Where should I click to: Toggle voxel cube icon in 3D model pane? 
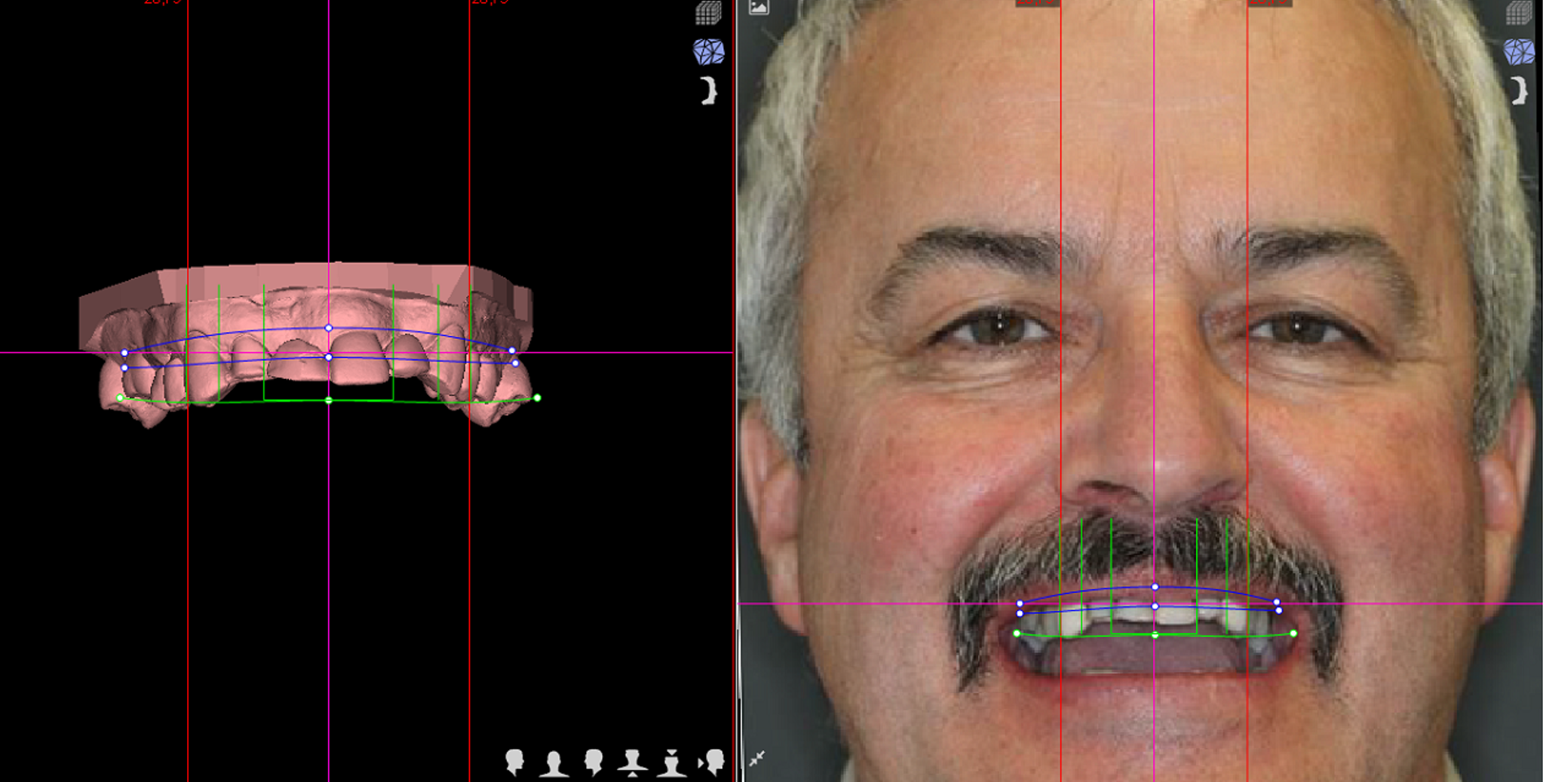point(708,13)
